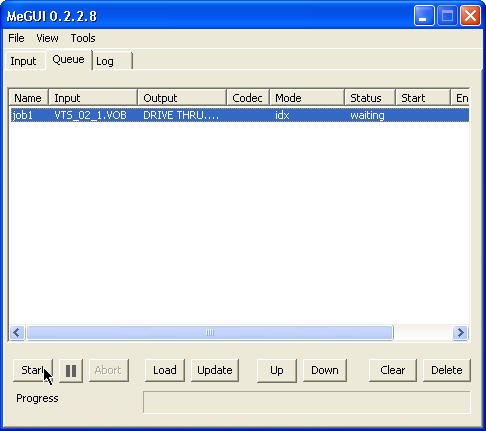This screenshot has height=431, width=486.
Task: Switch to the Input tab
Action: coord(23,61)
